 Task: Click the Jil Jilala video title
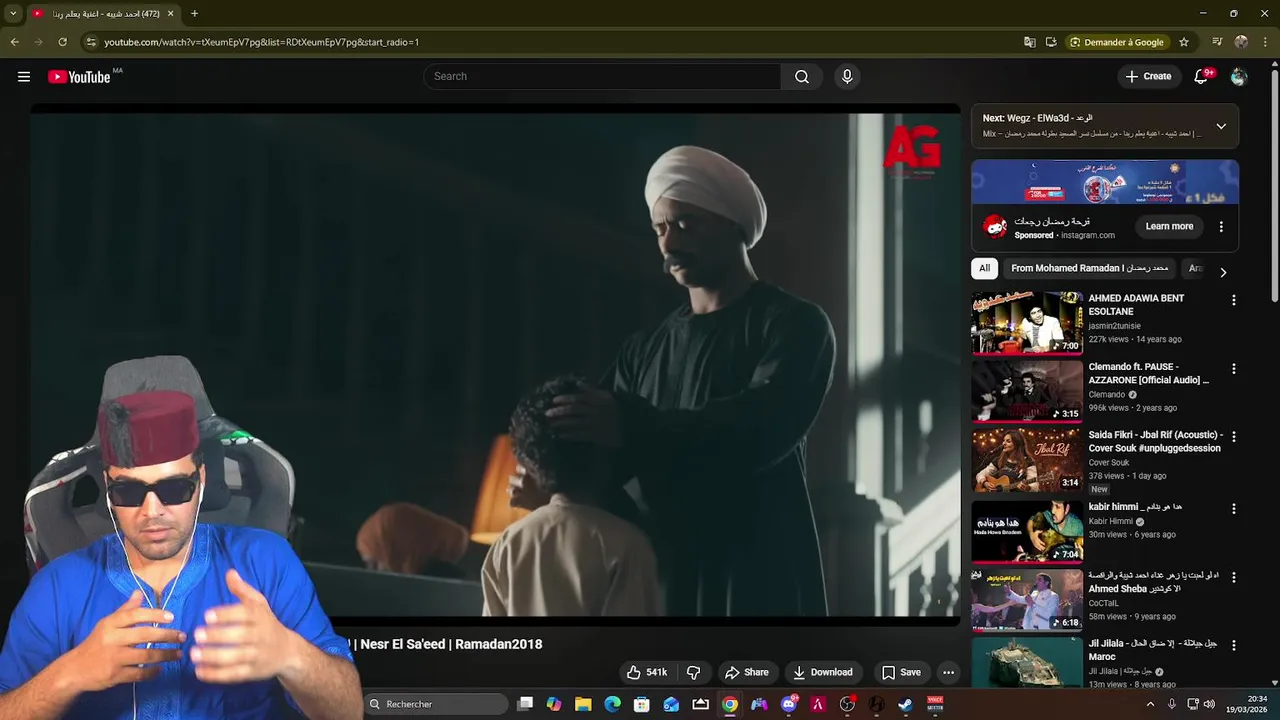pyautogui.click(x=1152, y=650)
